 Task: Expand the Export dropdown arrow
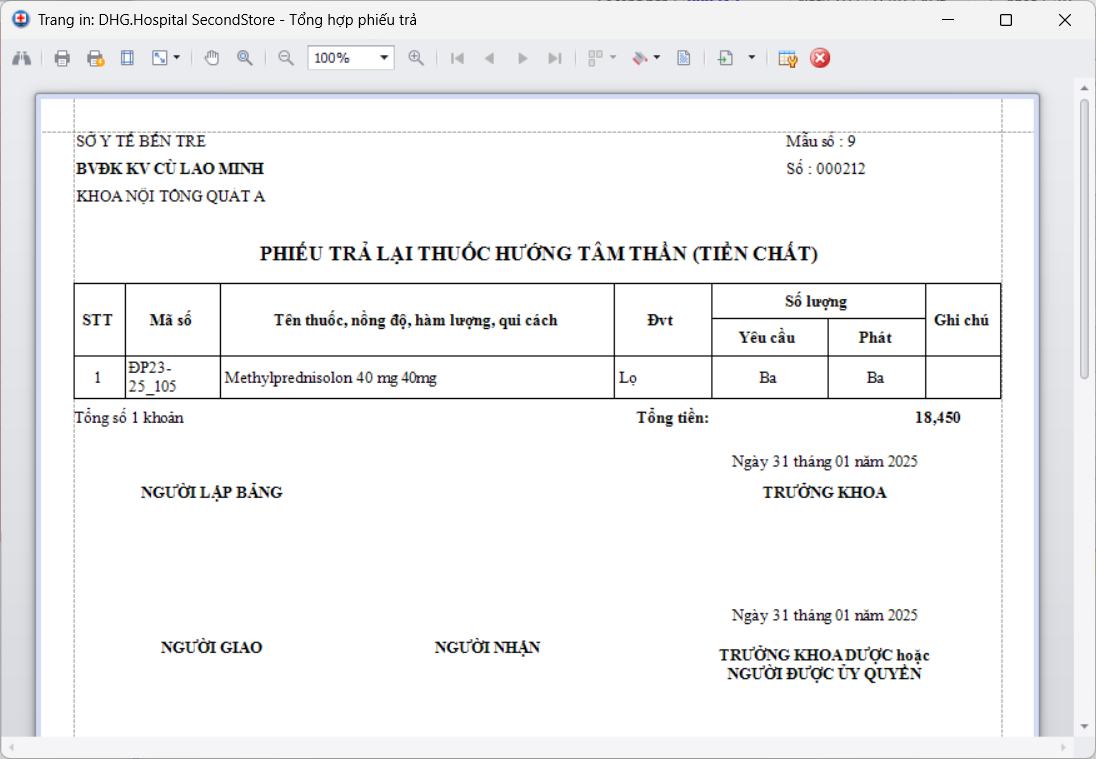[752, 58]
